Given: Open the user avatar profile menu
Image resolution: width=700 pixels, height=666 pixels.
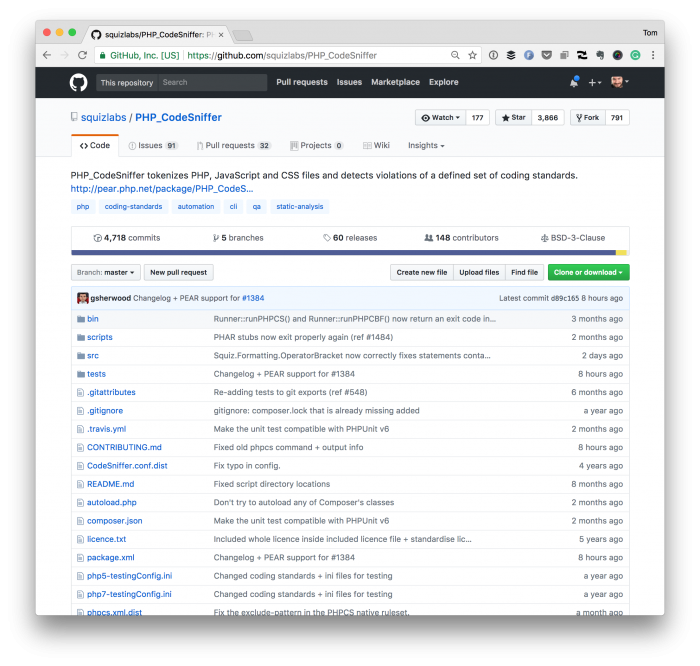Looking at the screenshot, I should 620,82.
